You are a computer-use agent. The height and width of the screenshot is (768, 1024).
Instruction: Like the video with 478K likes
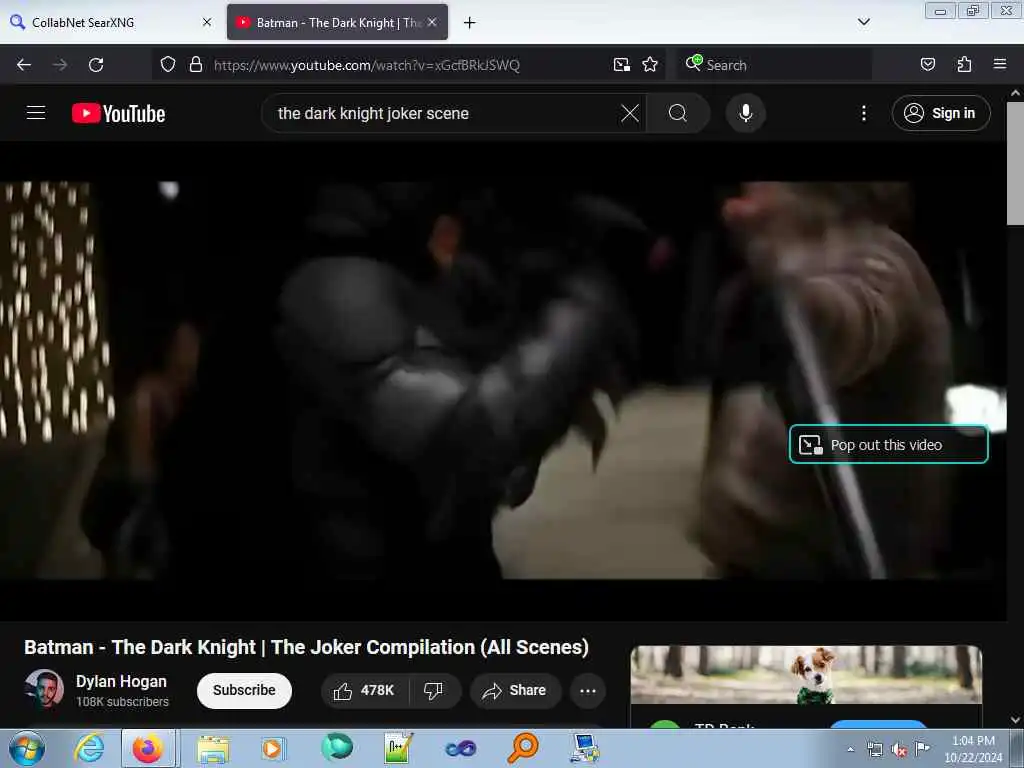[x=364, y=690]
